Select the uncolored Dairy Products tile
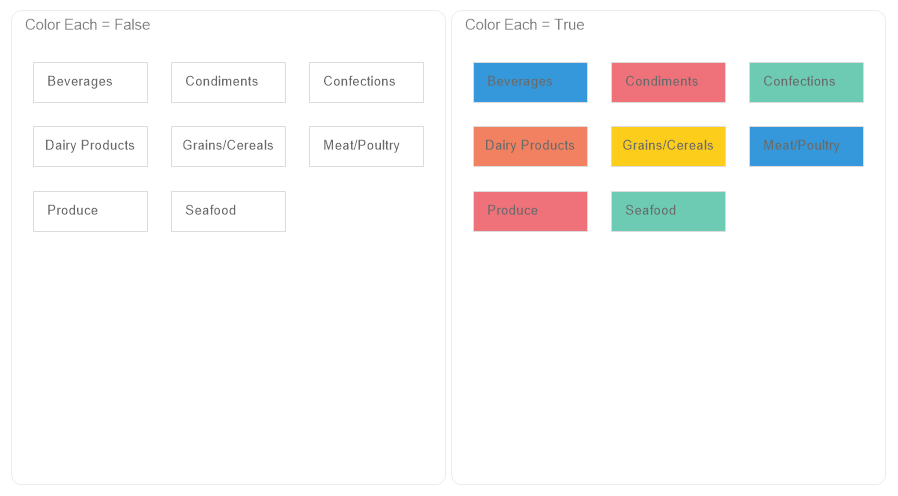 [90, 146]
